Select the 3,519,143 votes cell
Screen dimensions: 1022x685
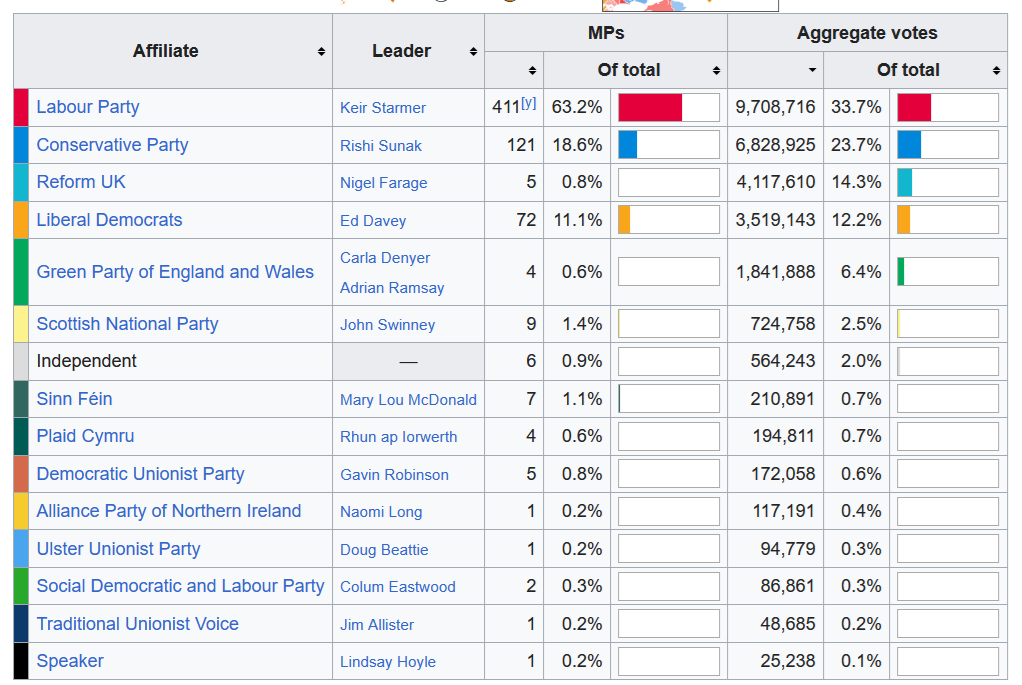(776, 220)
